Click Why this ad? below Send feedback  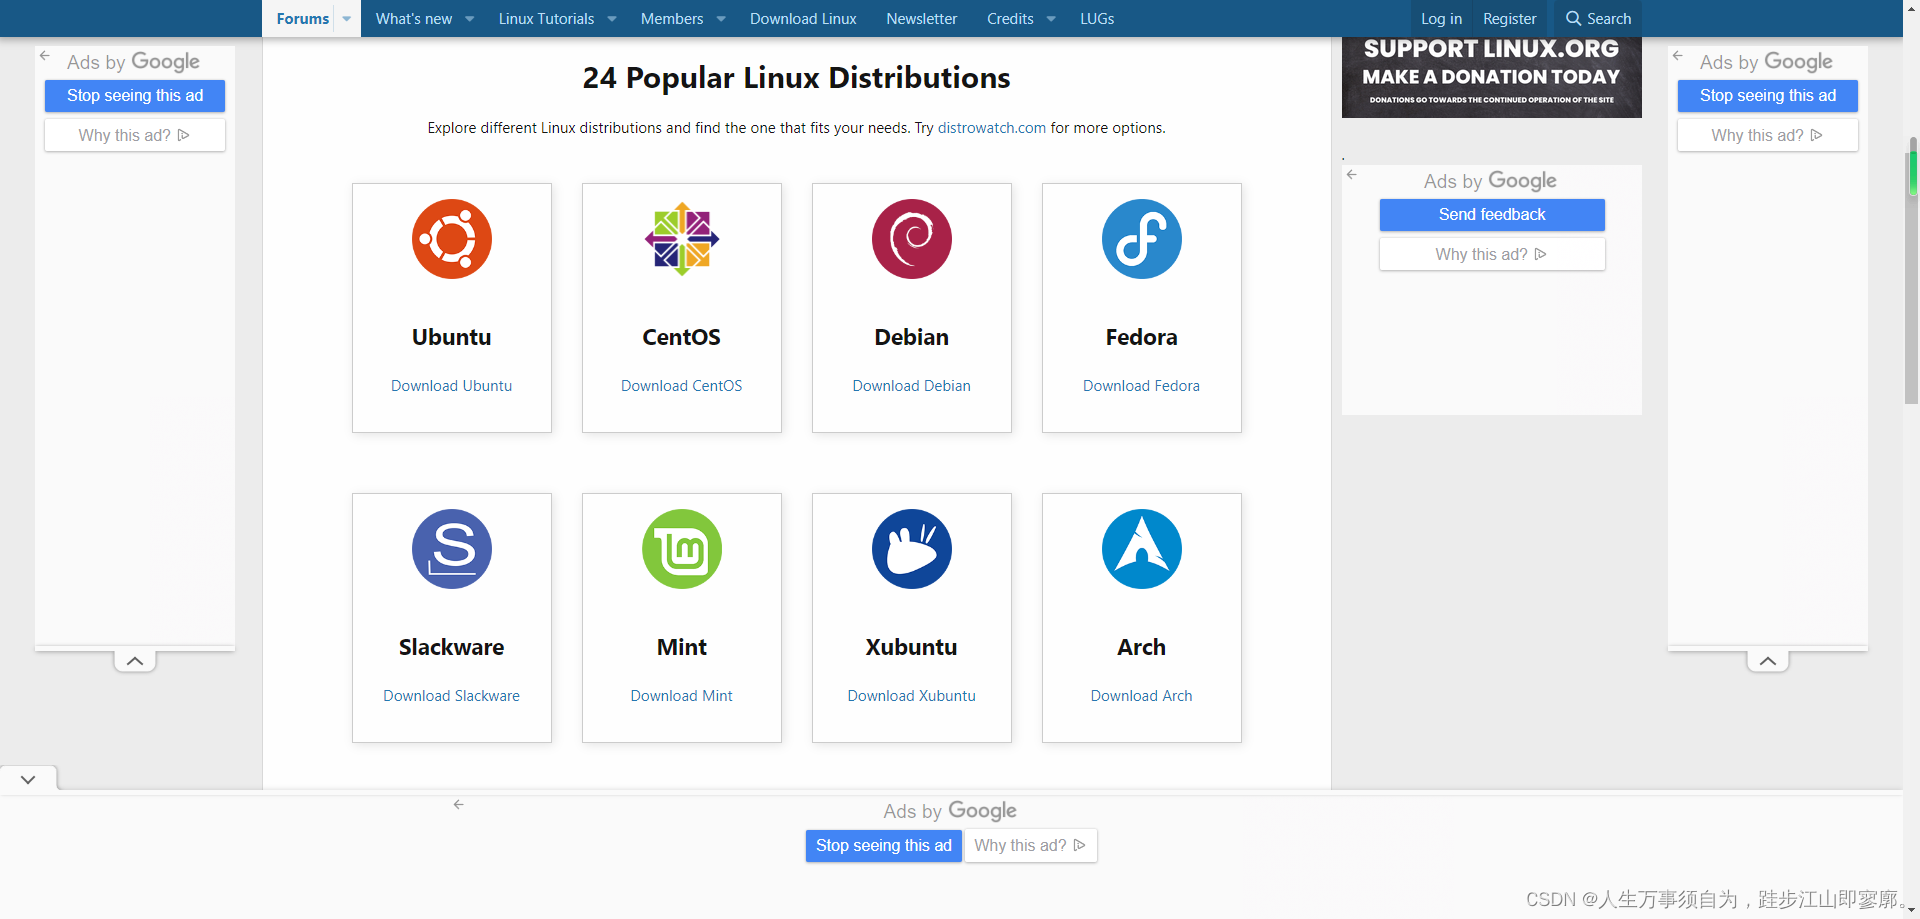point(1492,254)
